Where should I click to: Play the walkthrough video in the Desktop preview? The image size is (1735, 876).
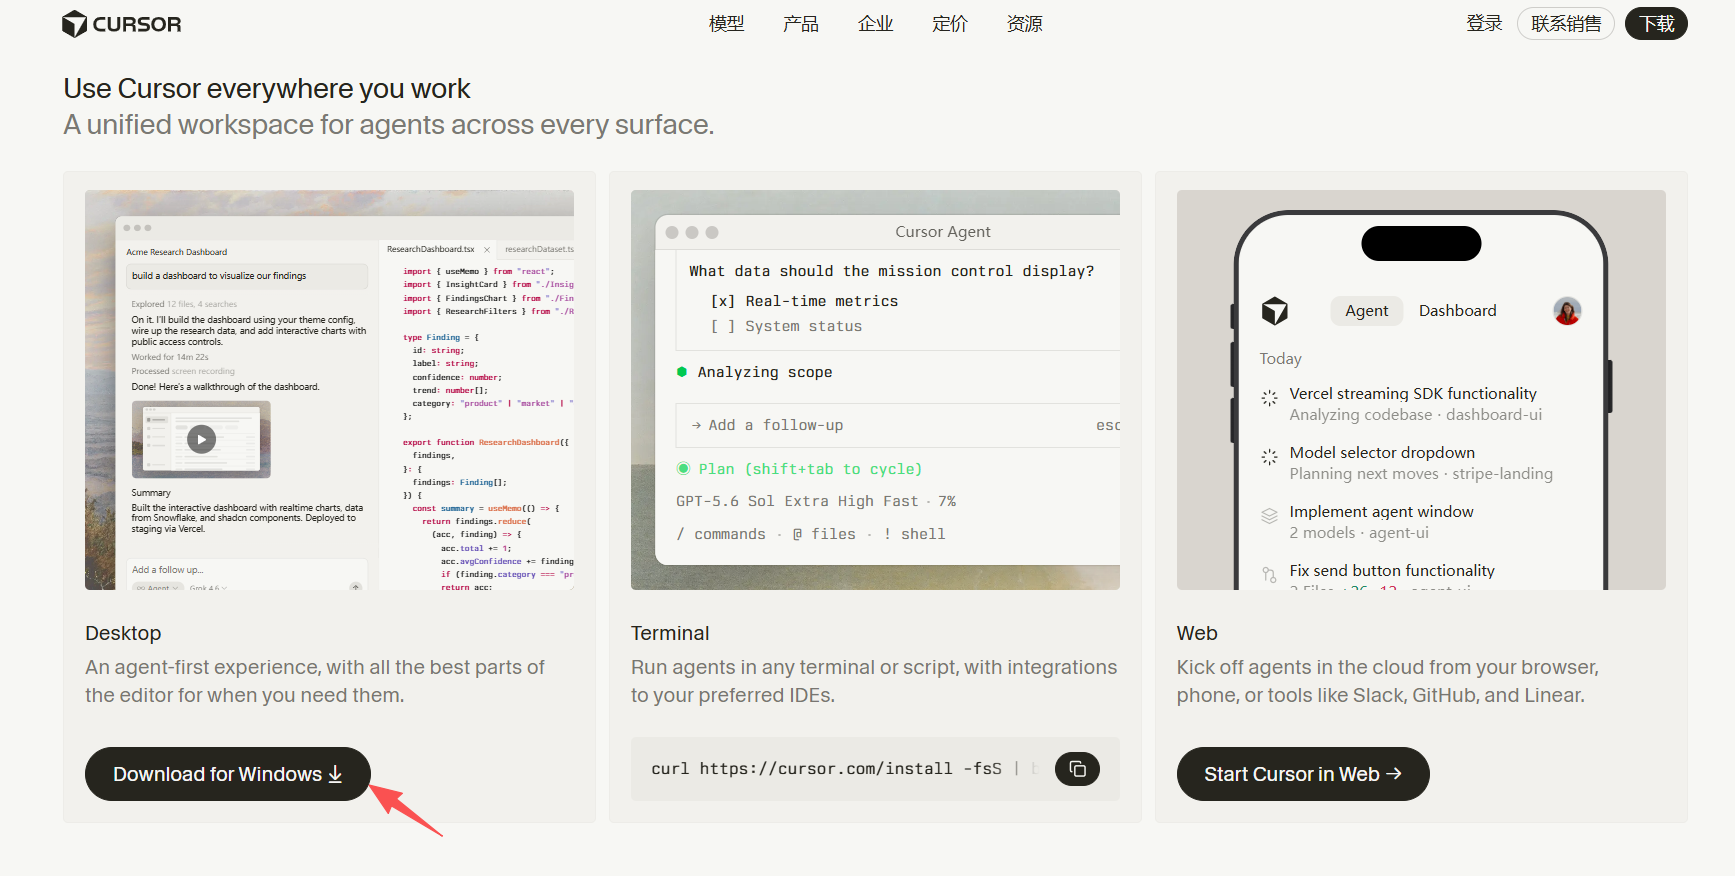coord(201,439)
